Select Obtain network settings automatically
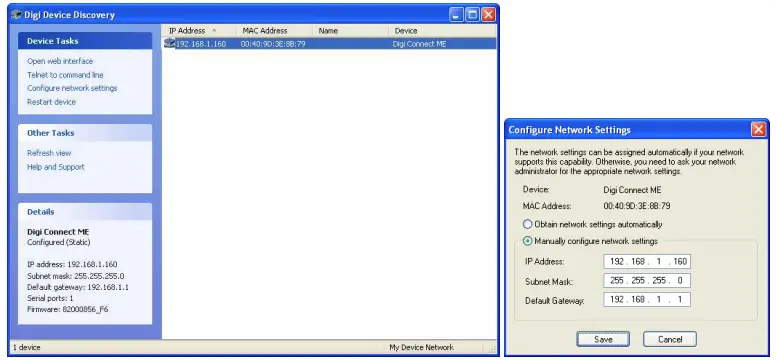The height and width of the screenshot is (361, 776). pyautogui.click(x=528, y=224)
